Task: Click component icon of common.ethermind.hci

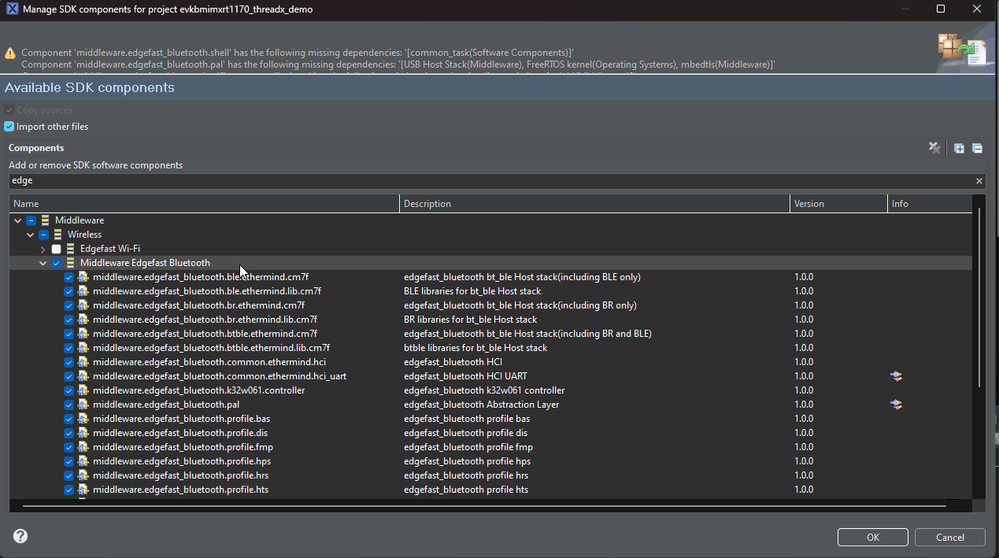Action: [83, 362]
